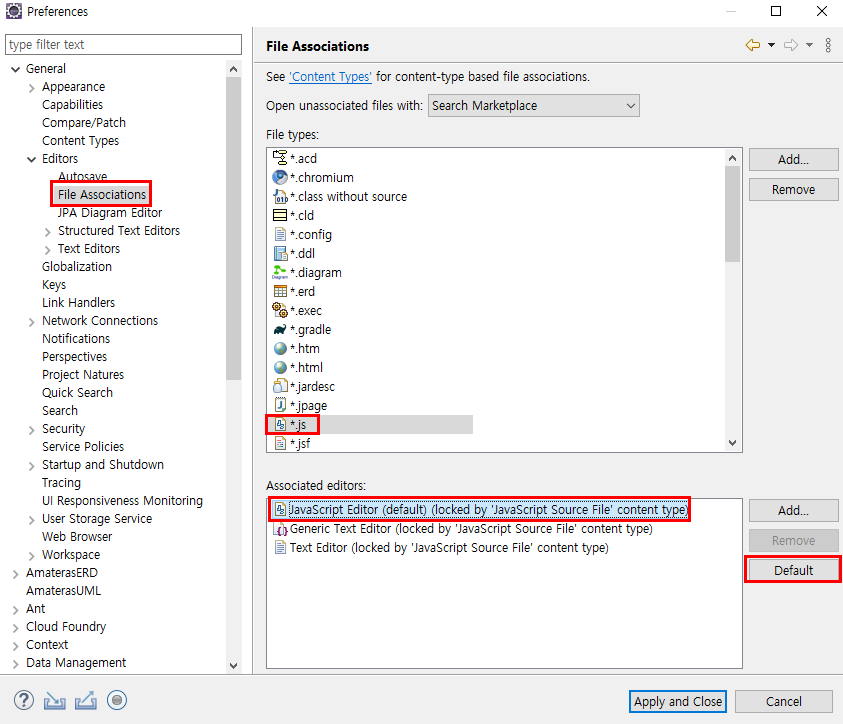Open the back history dropdown arrow

771,45
